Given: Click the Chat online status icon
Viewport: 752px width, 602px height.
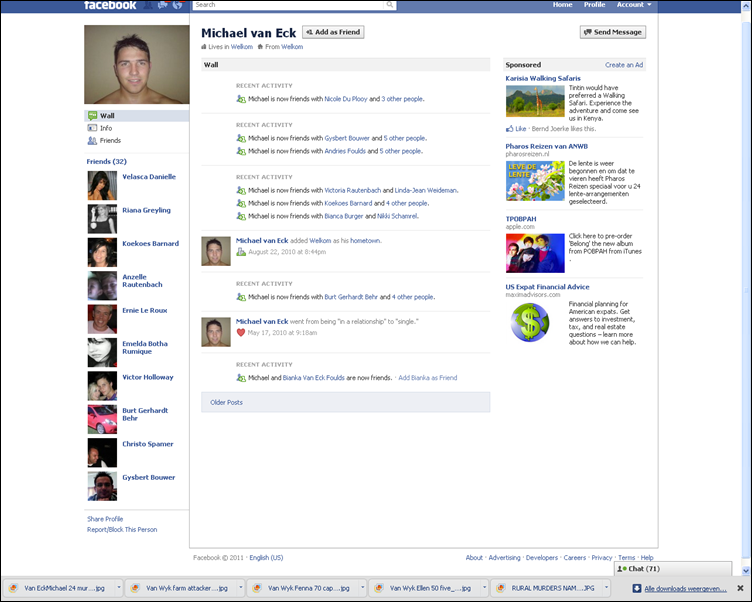Looking at the screenshot, I should click(x=622, y=569).
